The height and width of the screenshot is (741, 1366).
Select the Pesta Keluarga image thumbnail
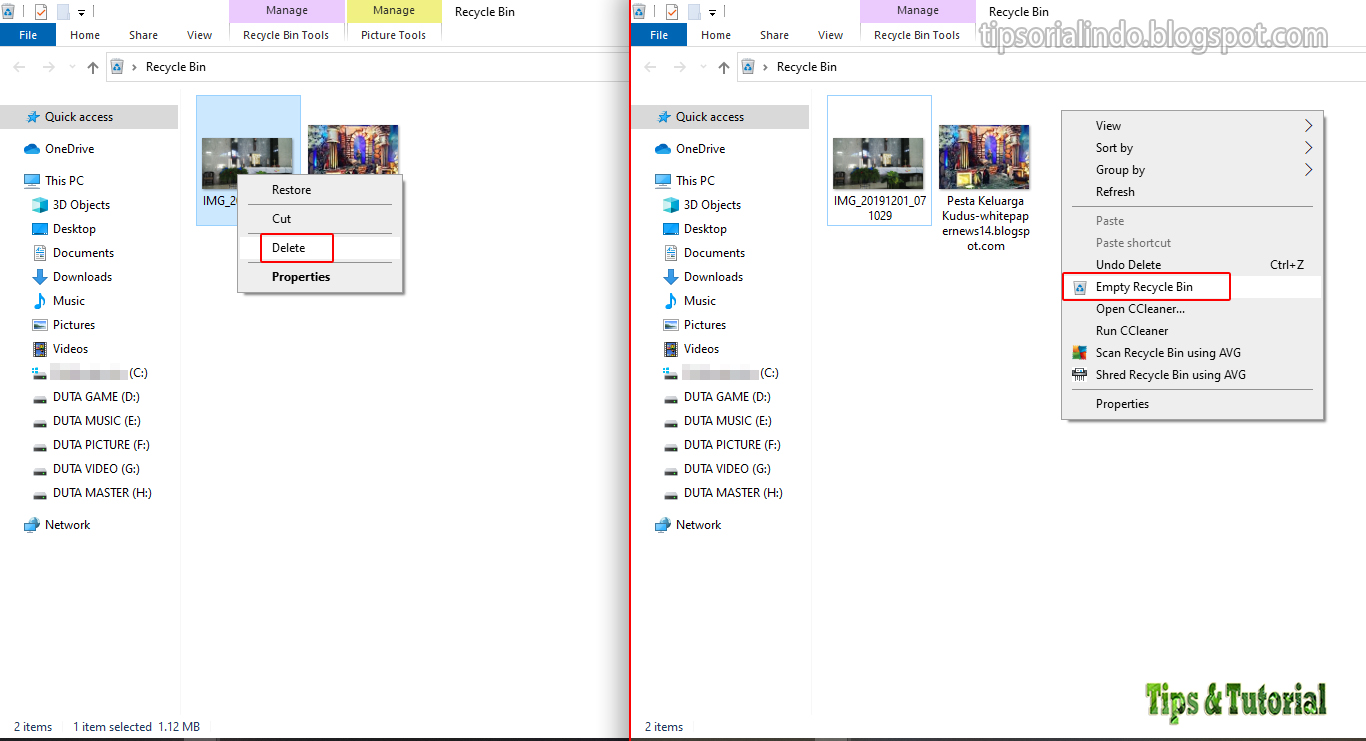click(984, 157)
